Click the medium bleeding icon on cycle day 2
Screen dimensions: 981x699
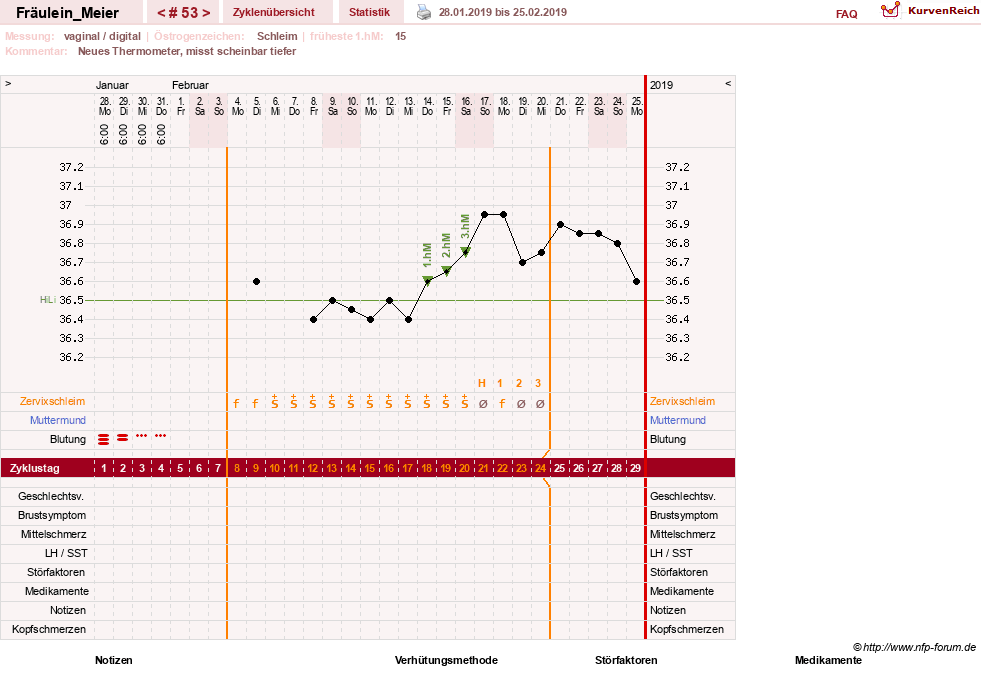tap(123, 437)
